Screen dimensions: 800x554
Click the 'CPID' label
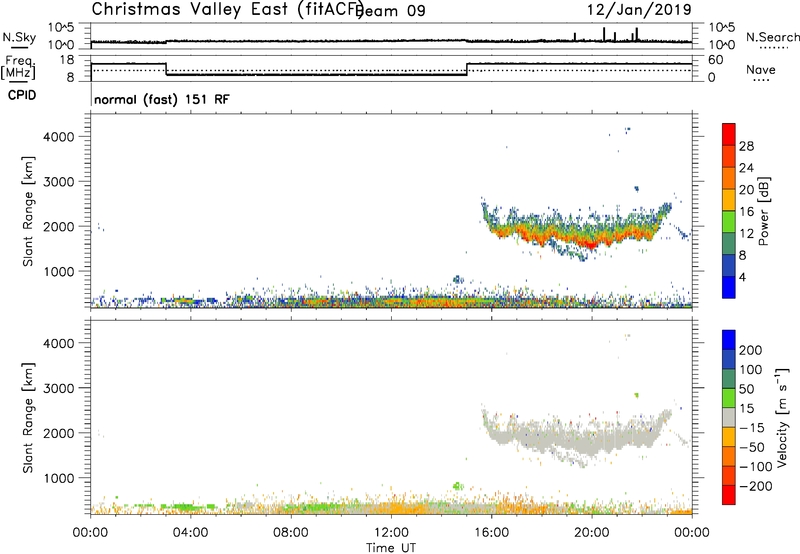tap(22, 95)
